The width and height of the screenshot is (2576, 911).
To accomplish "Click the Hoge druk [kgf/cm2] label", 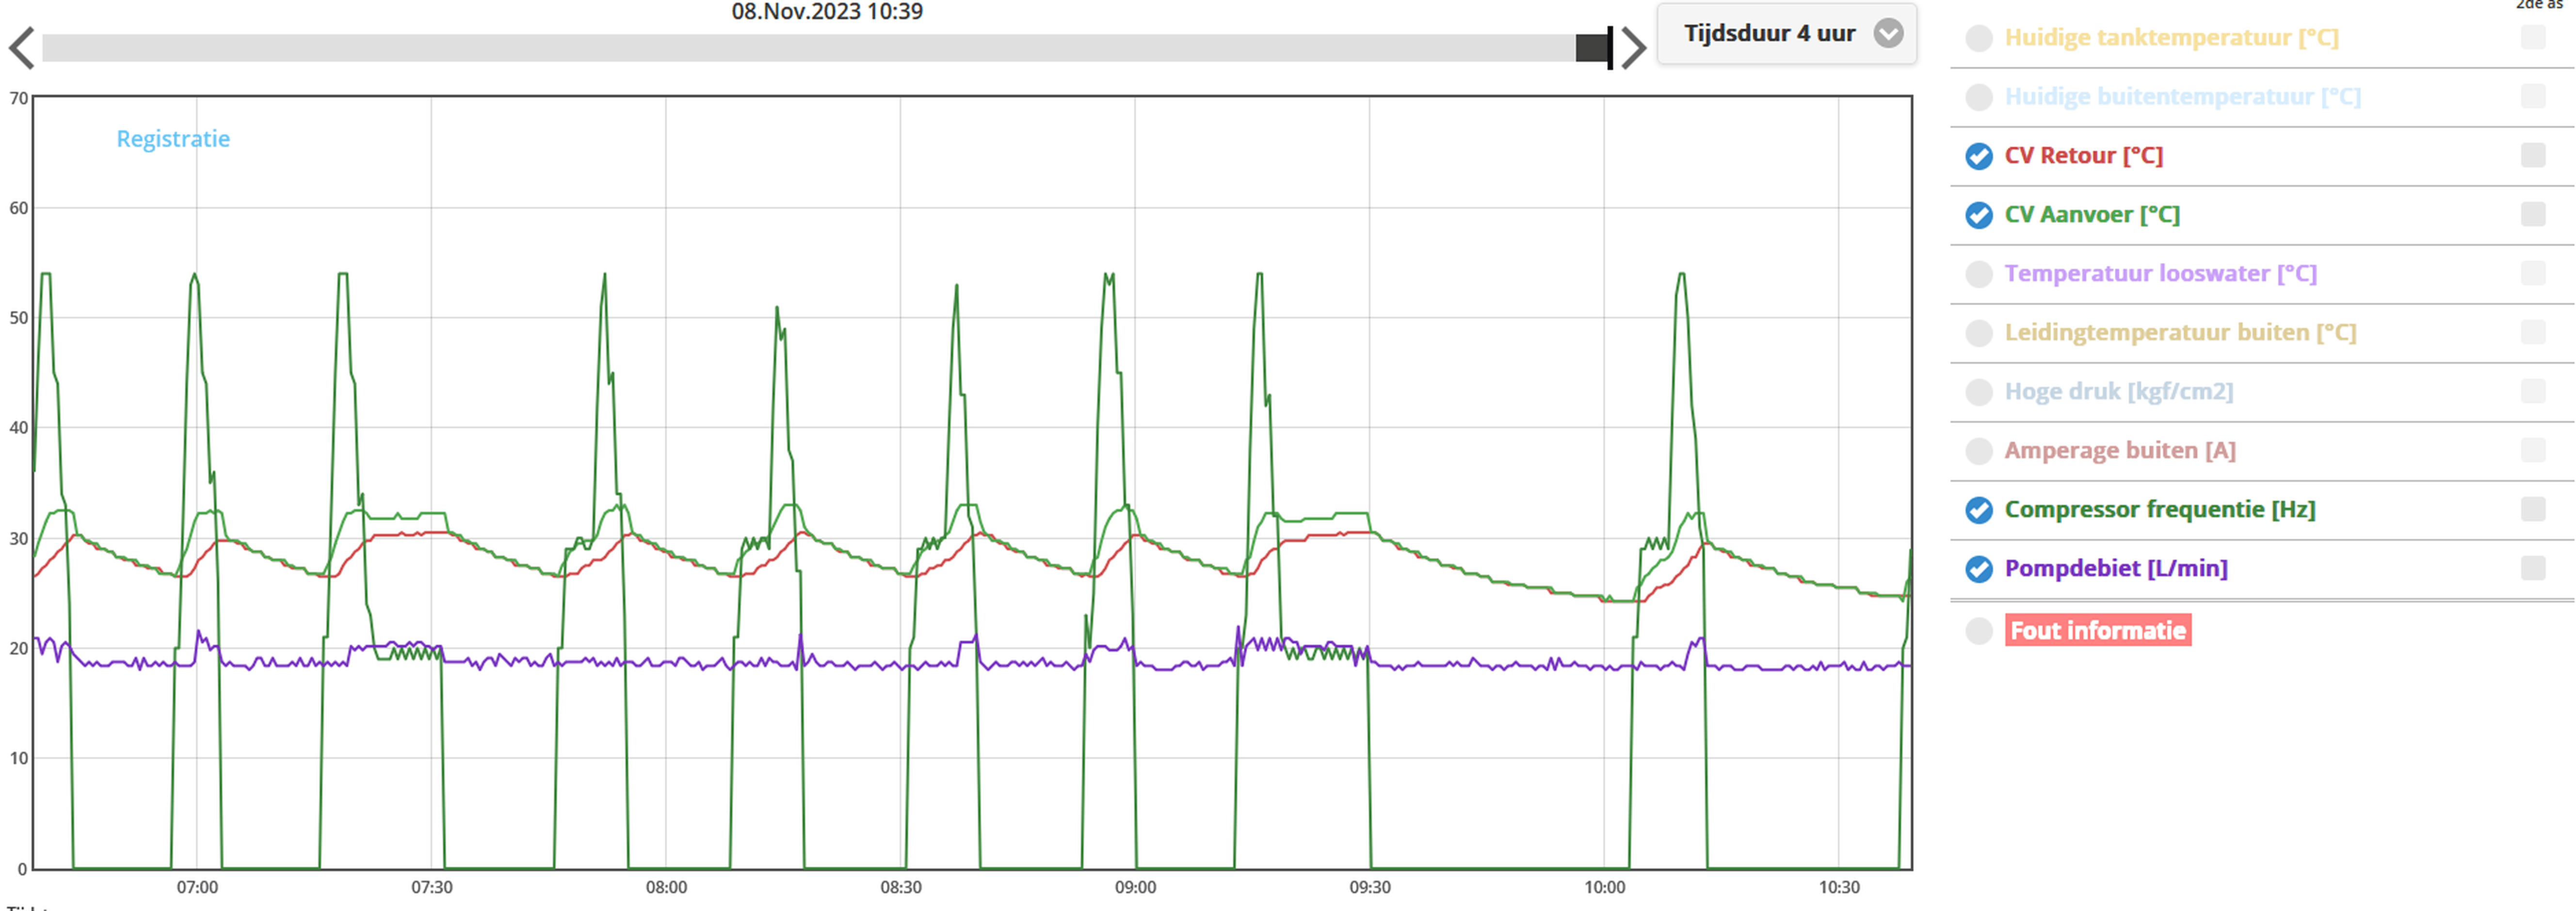I will tap(2118, 392).
